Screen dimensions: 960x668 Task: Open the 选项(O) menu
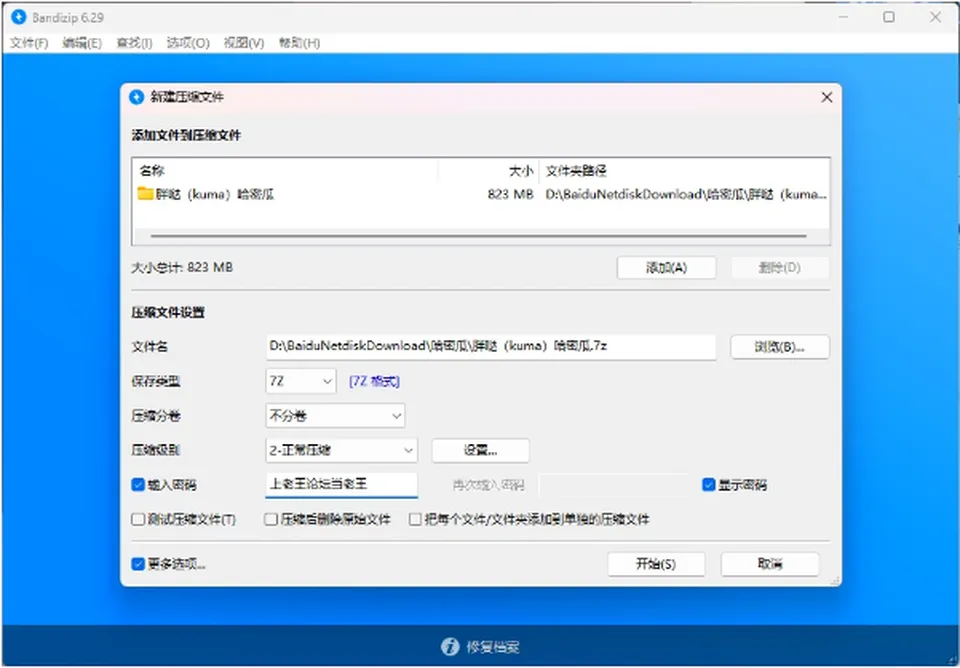[188, 43]
